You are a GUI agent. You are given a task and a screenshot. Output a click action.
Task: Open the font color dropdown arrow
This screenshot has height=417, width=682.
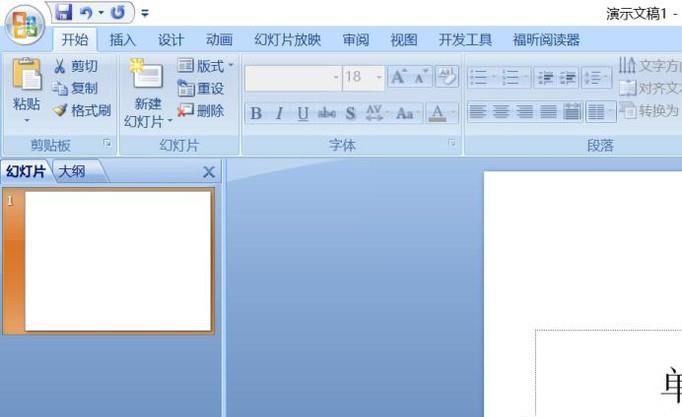pyautogui.click(x=453, y=113)
